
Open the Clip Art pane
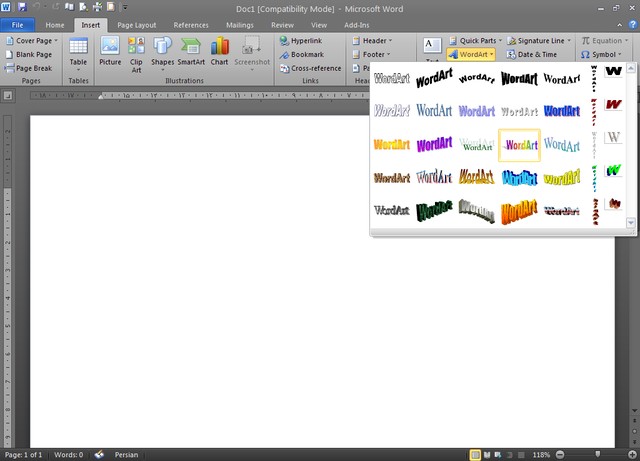(136, 51)
